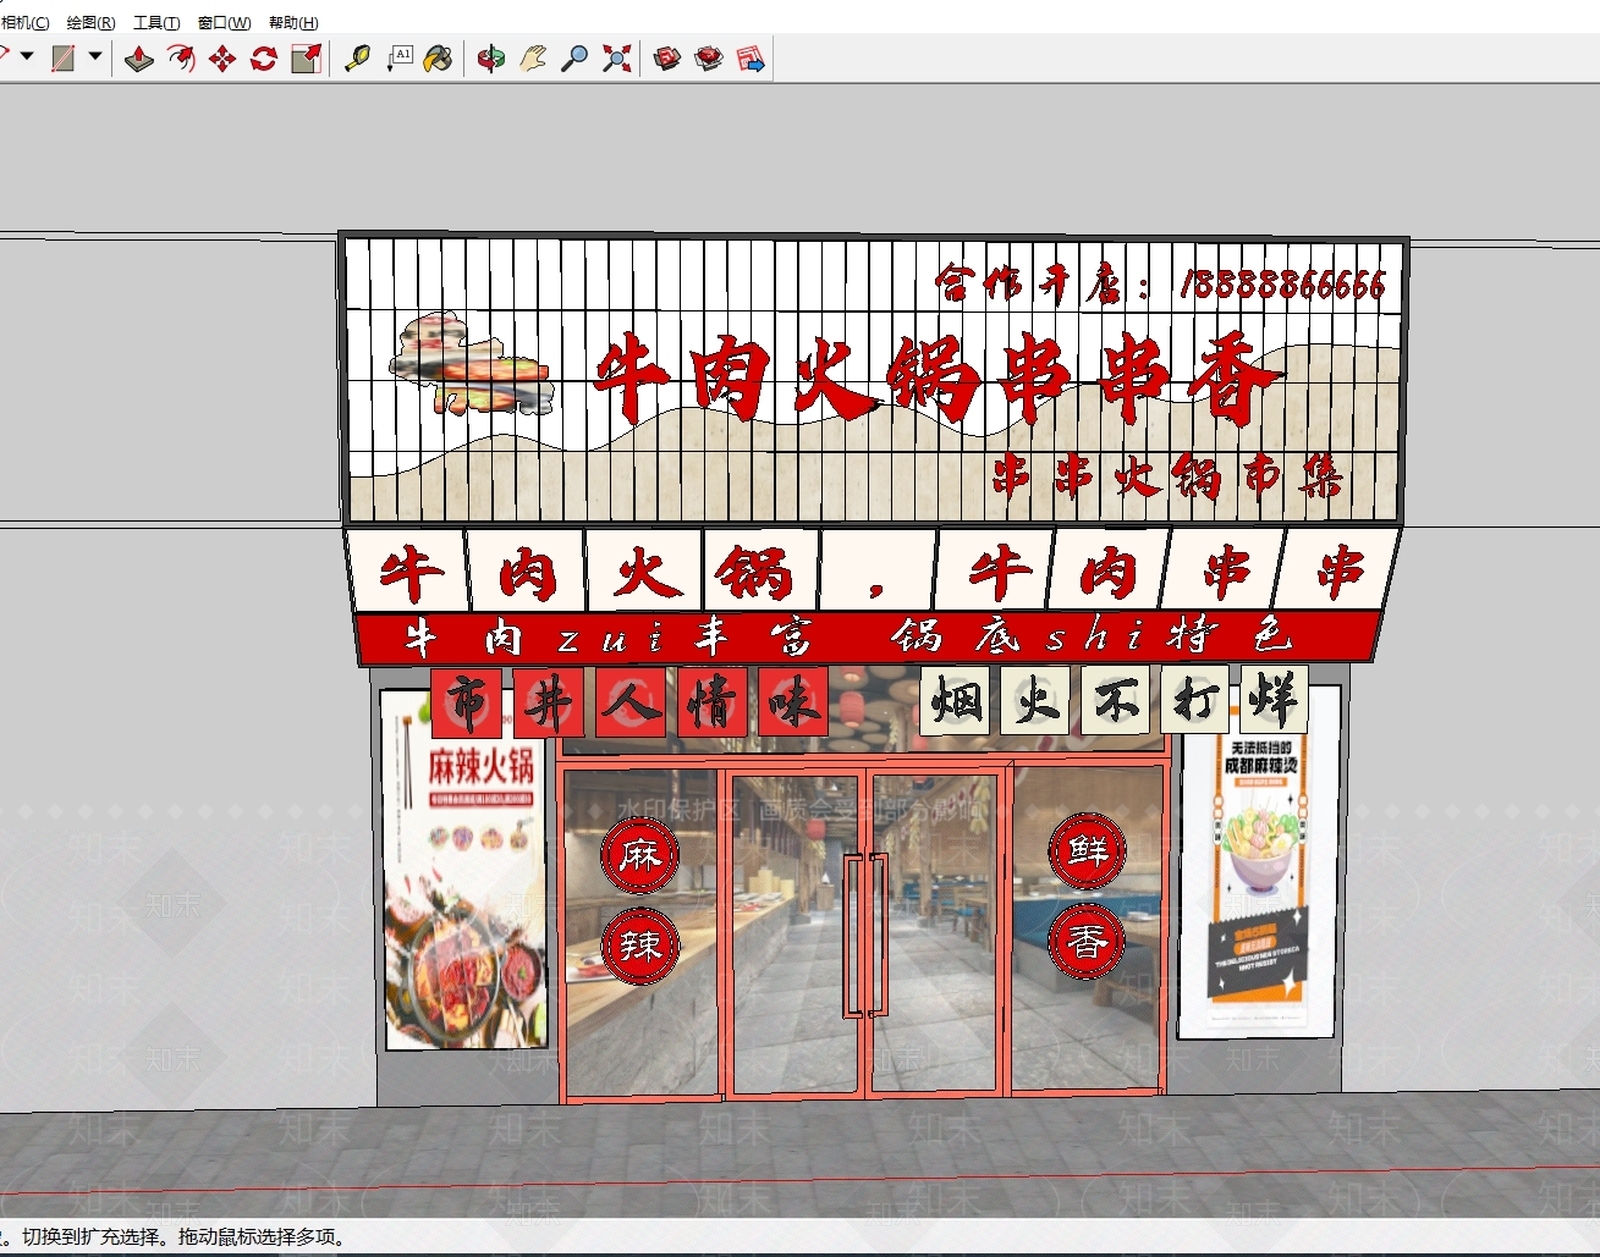This screenshot has width=1600, height=1257.
Task: Expand the arc tool dropdown arrow
Action: [x=27, y=57]
